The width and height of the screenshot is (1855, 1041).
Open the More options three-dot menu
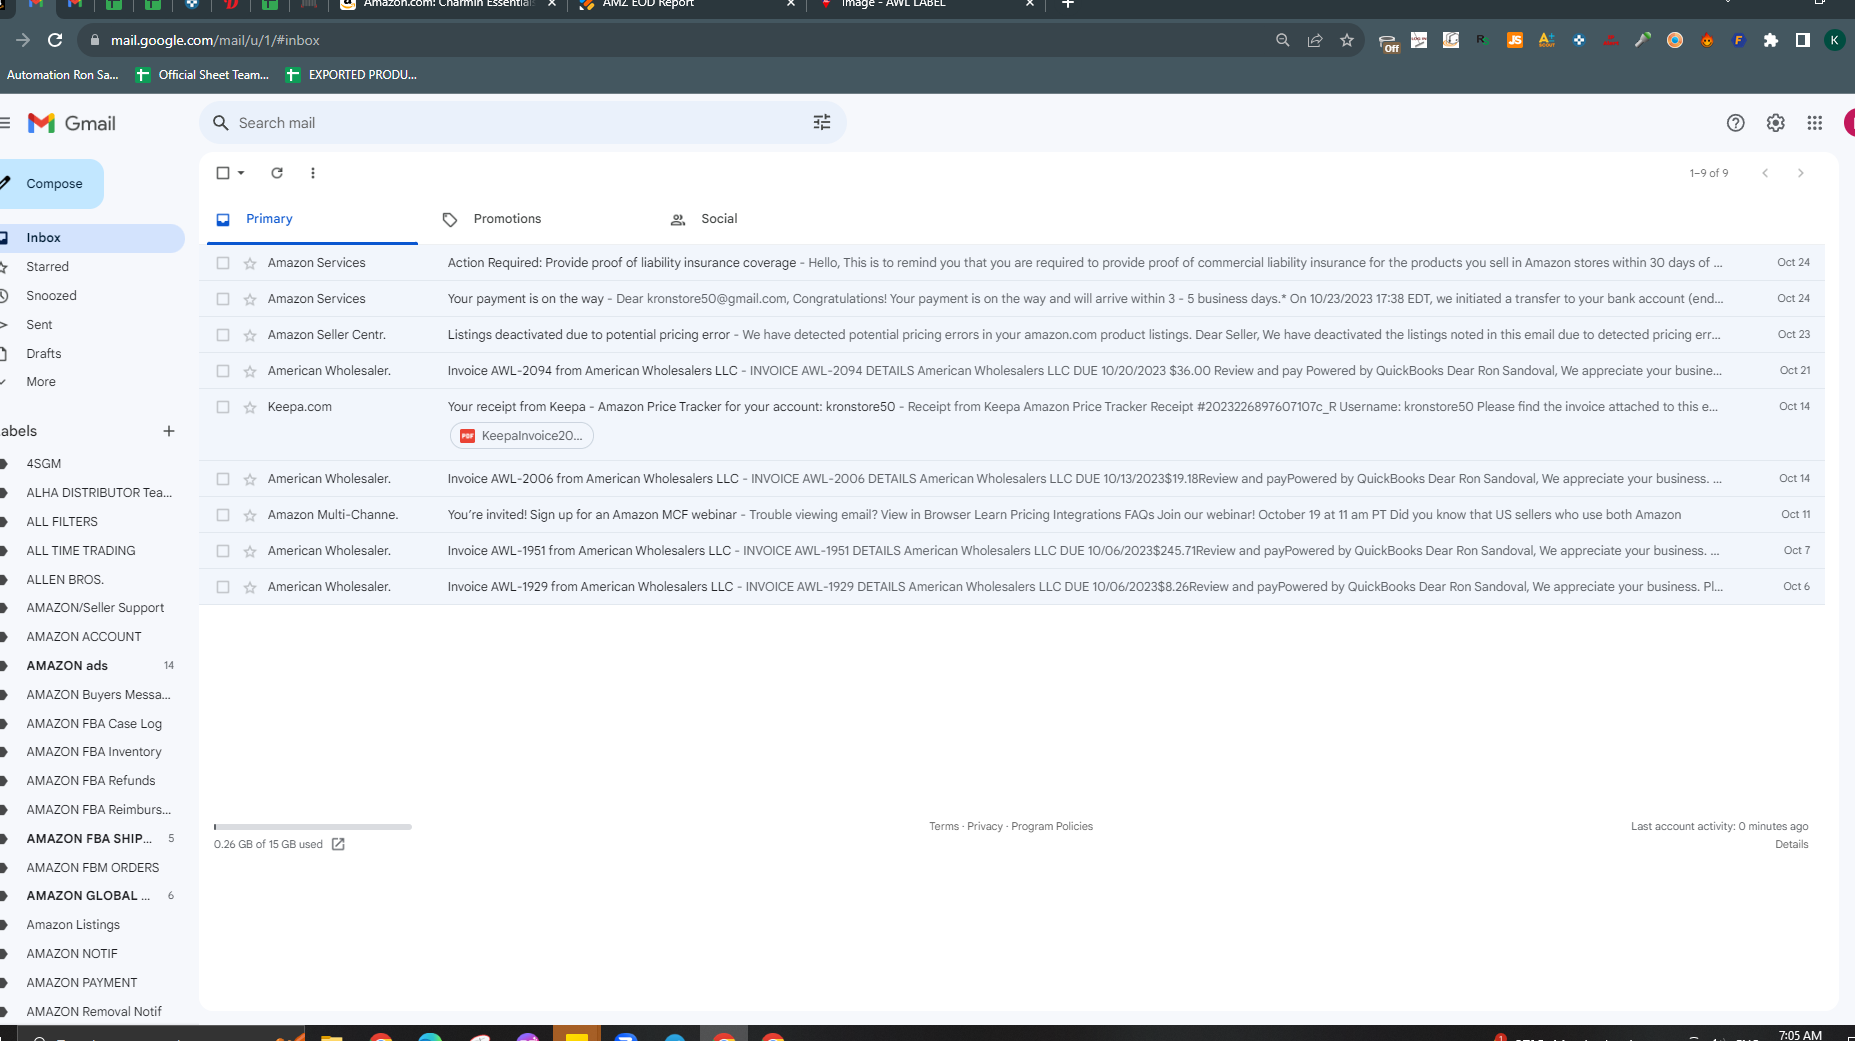click(x=313, y=173)
